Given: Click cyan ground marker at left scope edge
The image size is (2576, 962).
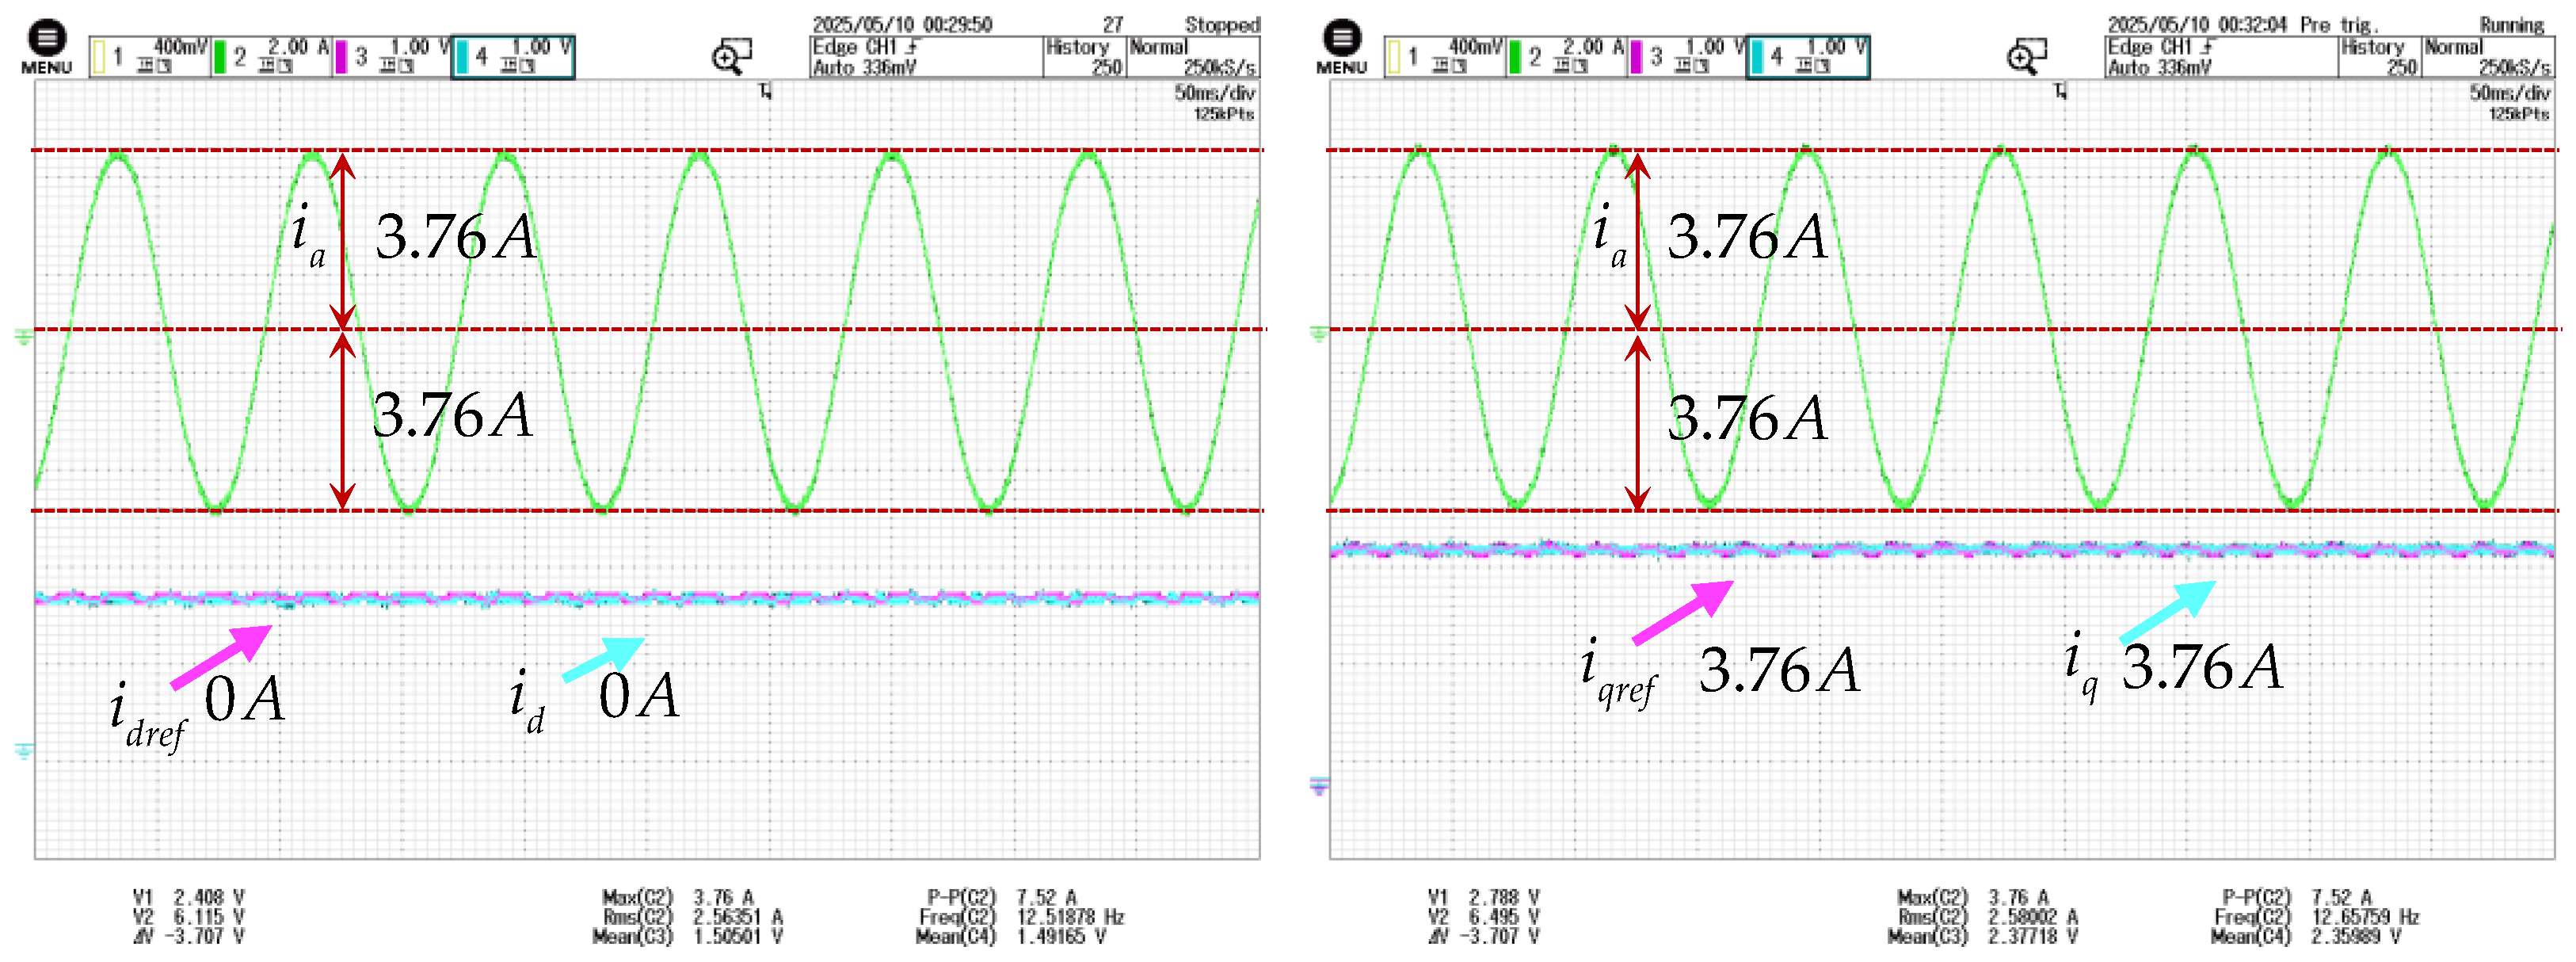Looking at the screenshot, I should click(x=23, y=751).
